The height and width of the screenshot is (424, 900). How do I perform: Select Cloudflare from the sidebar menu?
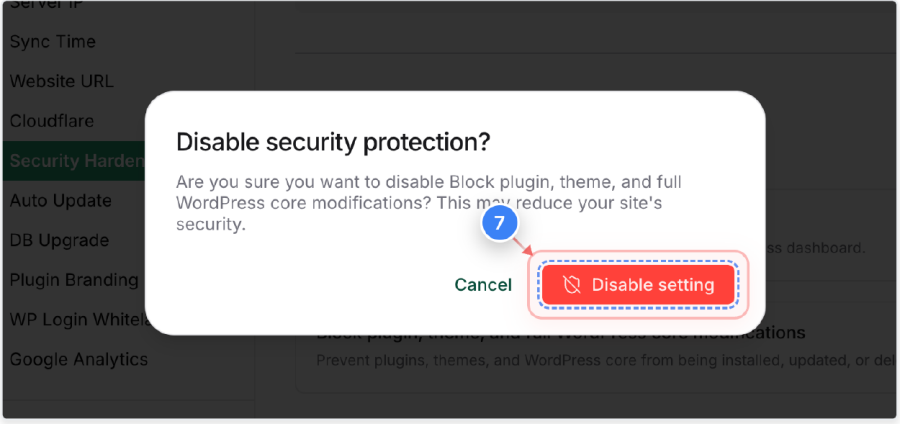click(x=52, y=121)
